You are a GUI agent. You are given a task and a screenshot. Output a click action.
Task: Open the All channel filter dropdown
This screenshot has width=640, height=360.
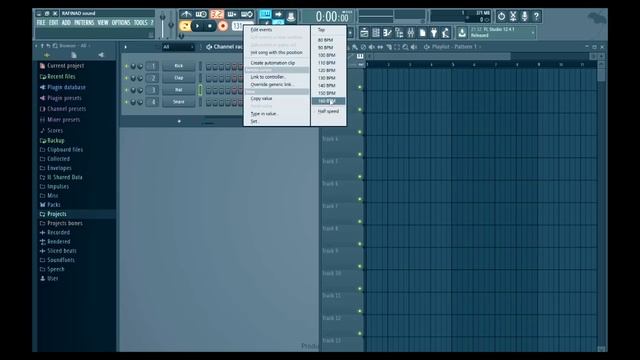pos(178,47)
